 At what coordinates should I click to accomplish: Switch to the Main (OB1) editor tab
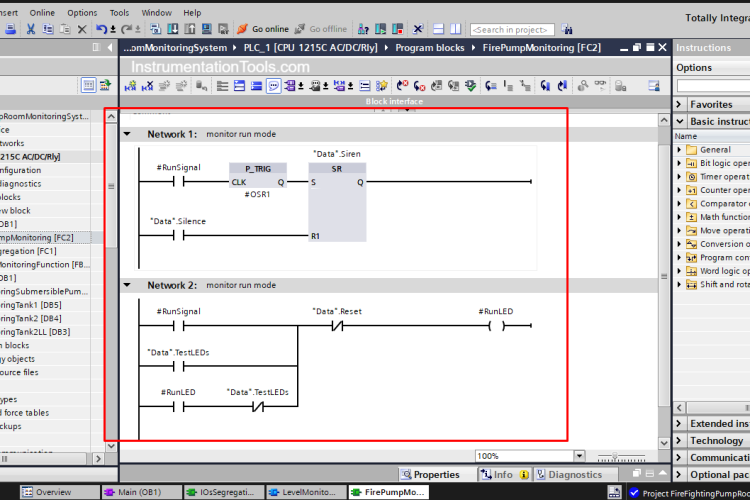point(139,492)
